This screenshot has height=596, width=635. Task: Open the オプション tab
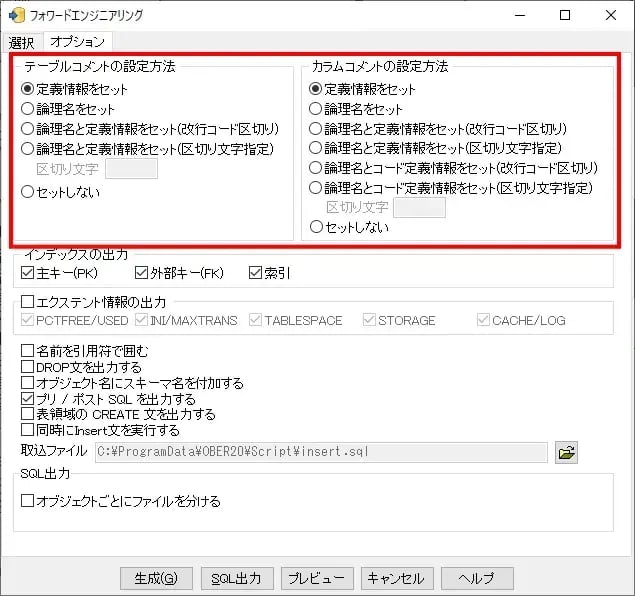(77, 42)
